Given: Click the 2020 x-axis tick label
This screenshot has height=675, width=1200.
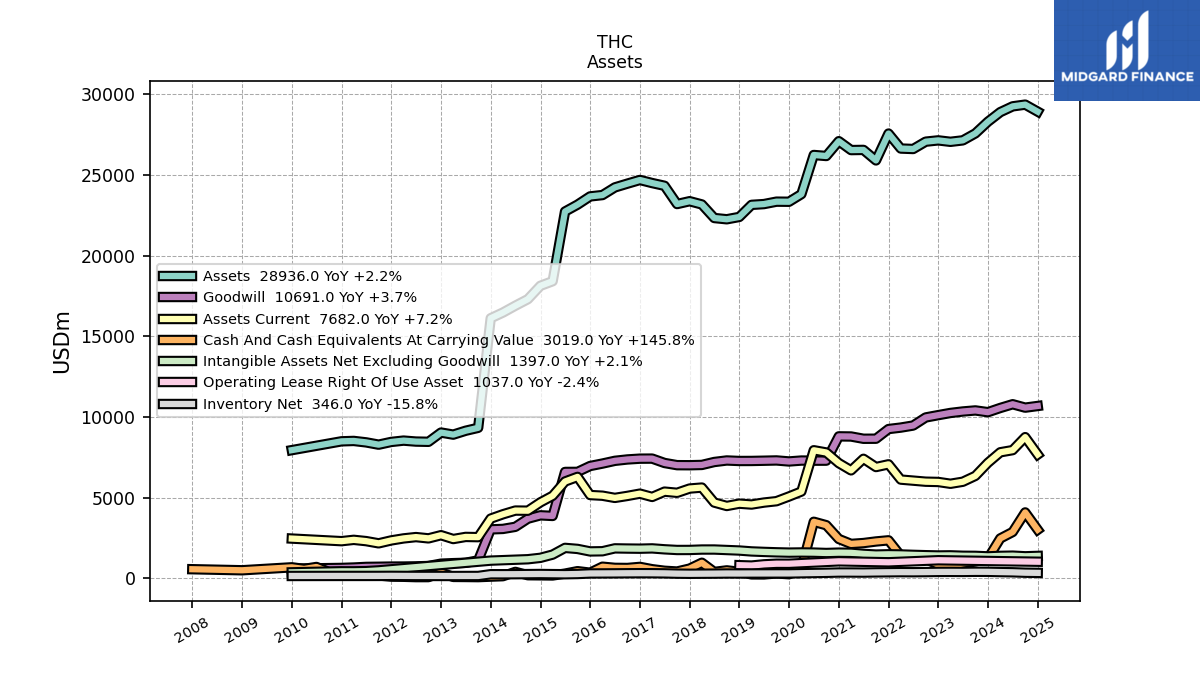Looking at the screenshot, I should click(x=788, y=629).
